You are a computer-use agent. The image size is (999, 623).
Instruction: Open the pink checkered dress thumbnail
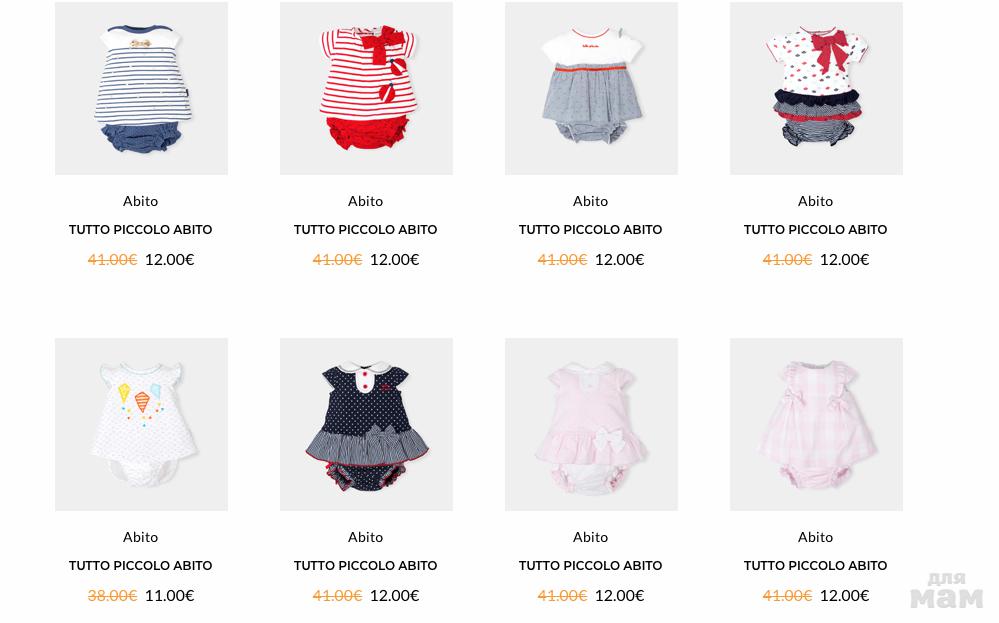816,424
